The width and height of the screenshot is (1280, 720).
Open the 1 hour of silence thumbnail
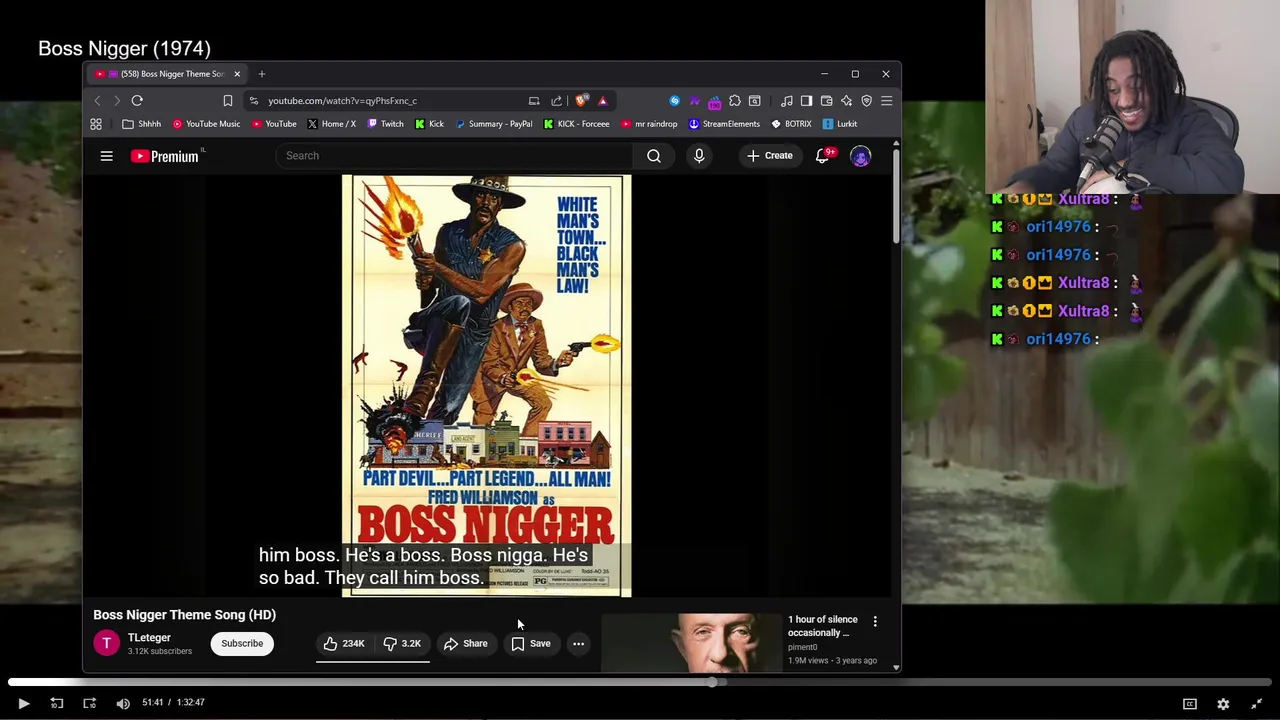[692, 642]
